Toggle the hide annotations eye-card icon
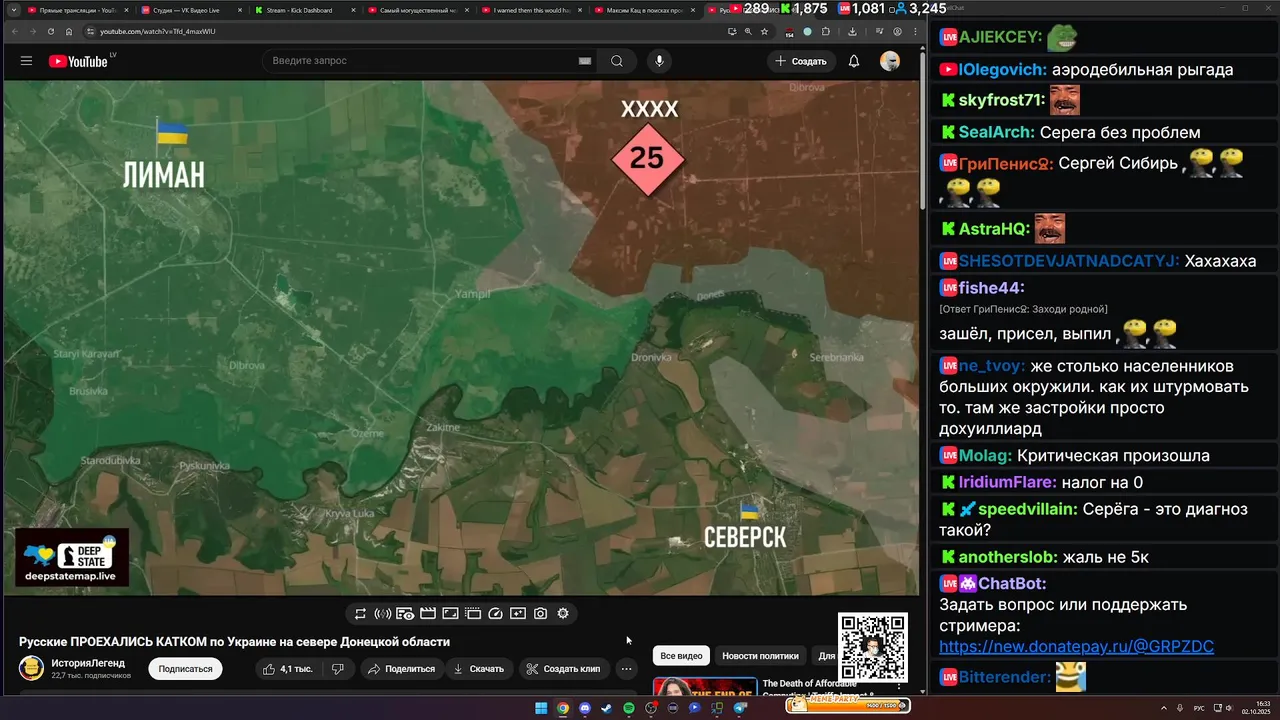Viewport: 1280px width, 720px height. click(x=405, y=614)
